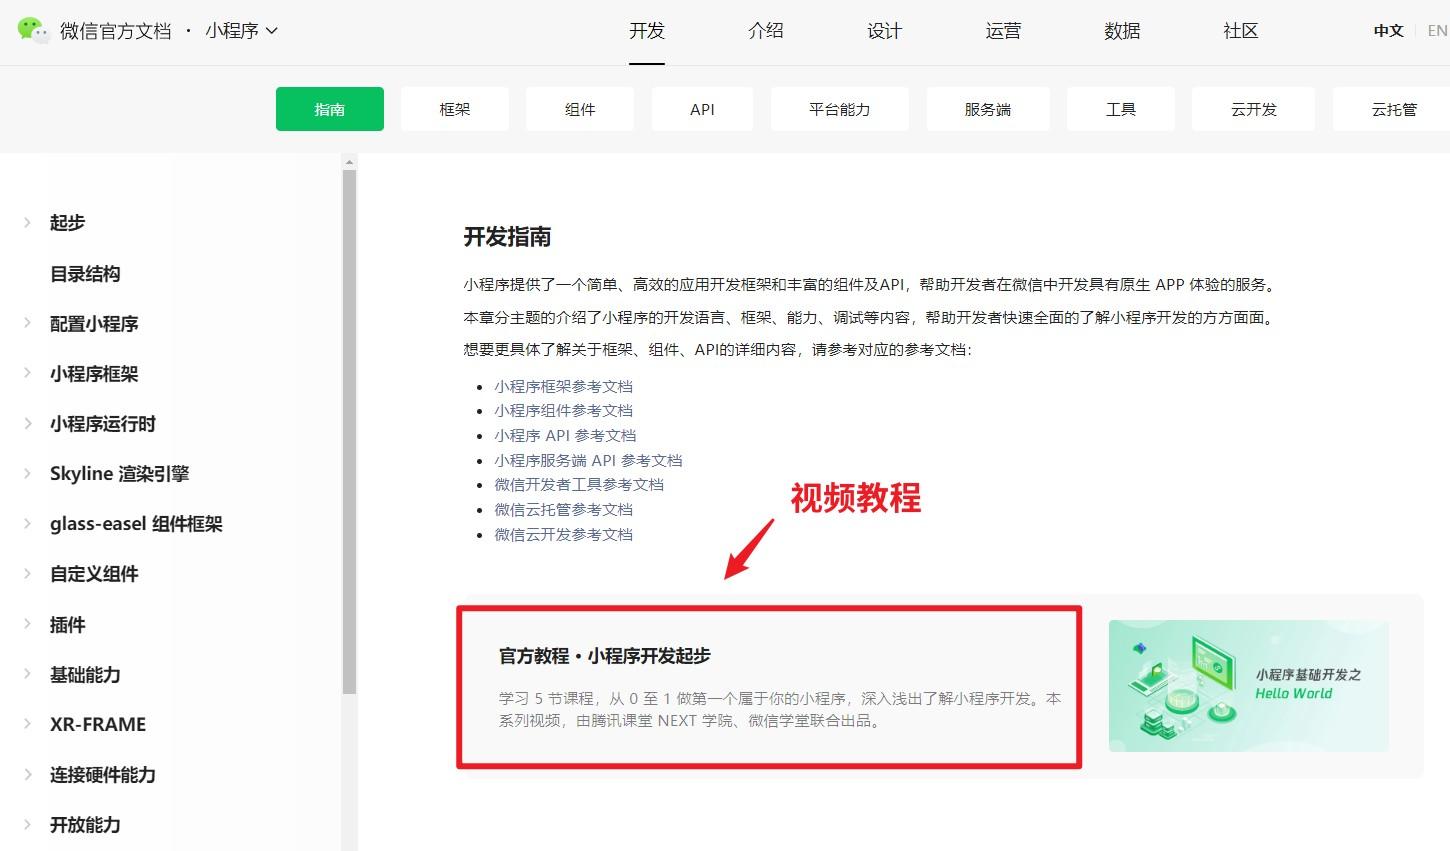Image resolution: width=1450 pixels, height=851 pixels.
Task: Expand the 开放能力 sidebar chevron
Action: [28, 824]
